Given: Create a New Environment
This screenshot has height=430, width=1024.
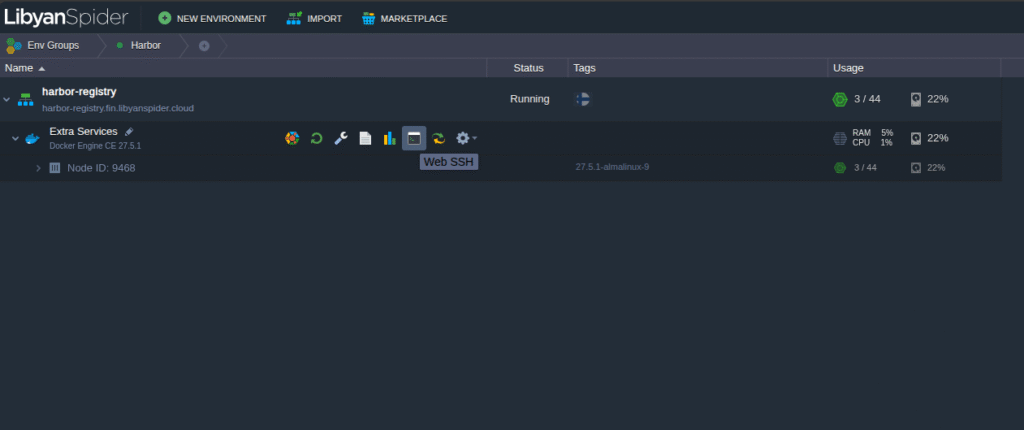Looking at the screenshot, I should 212,18.
